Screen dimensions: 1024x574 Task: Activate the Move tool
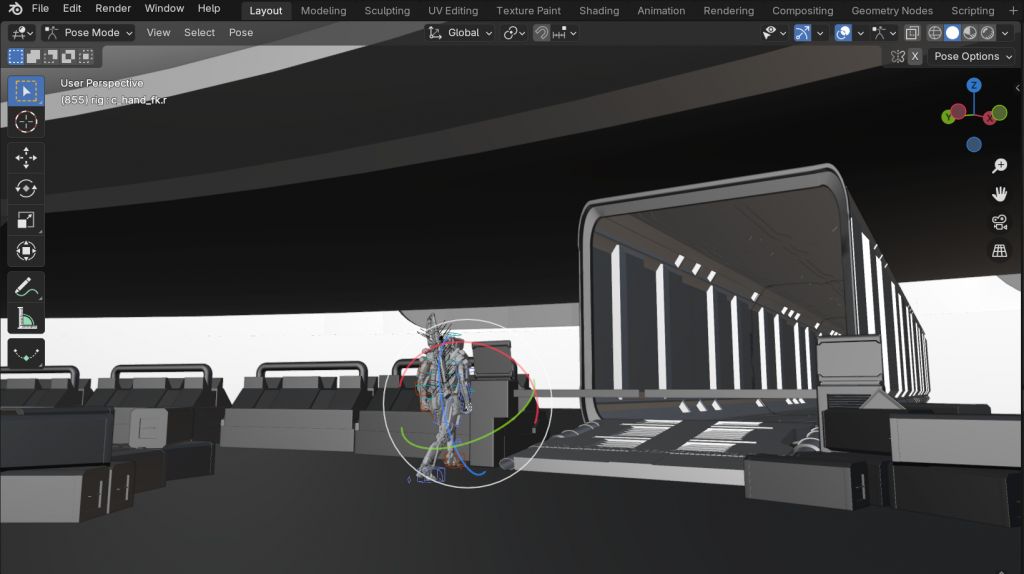[x=26, y=157]
